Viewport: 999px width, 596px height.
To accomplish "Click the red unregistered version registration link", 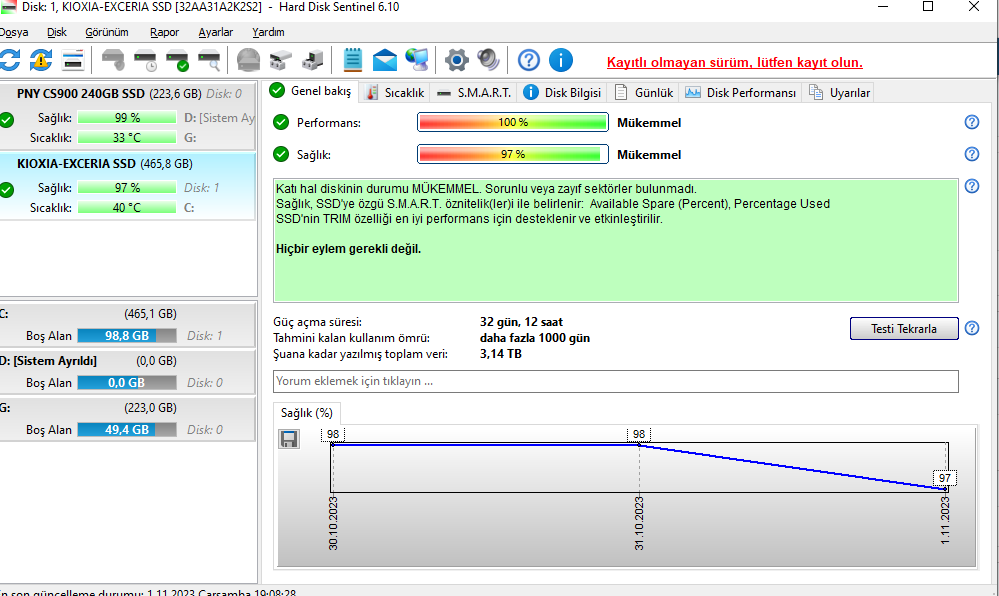I will tap(735, 62).
